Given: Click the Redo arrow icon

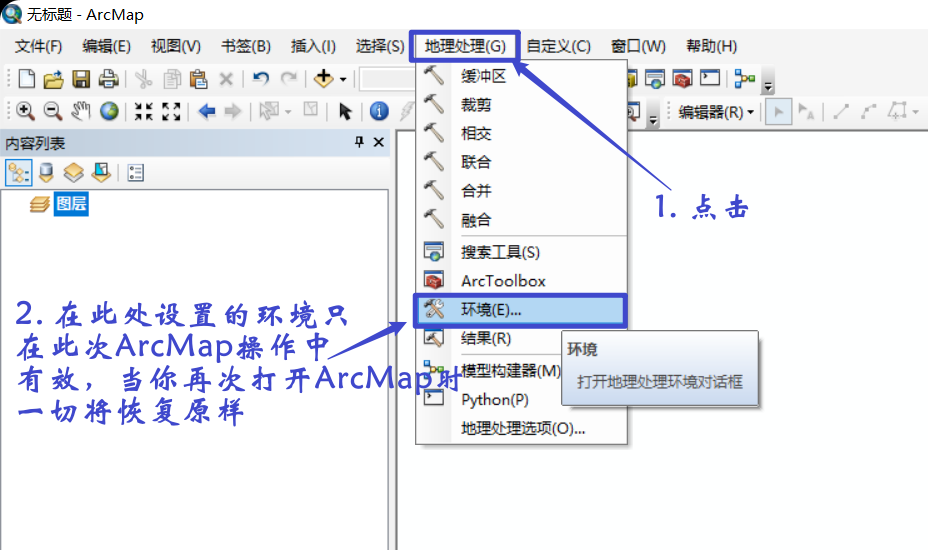Looking at the screenshot, I should click(x=289, y=79).
